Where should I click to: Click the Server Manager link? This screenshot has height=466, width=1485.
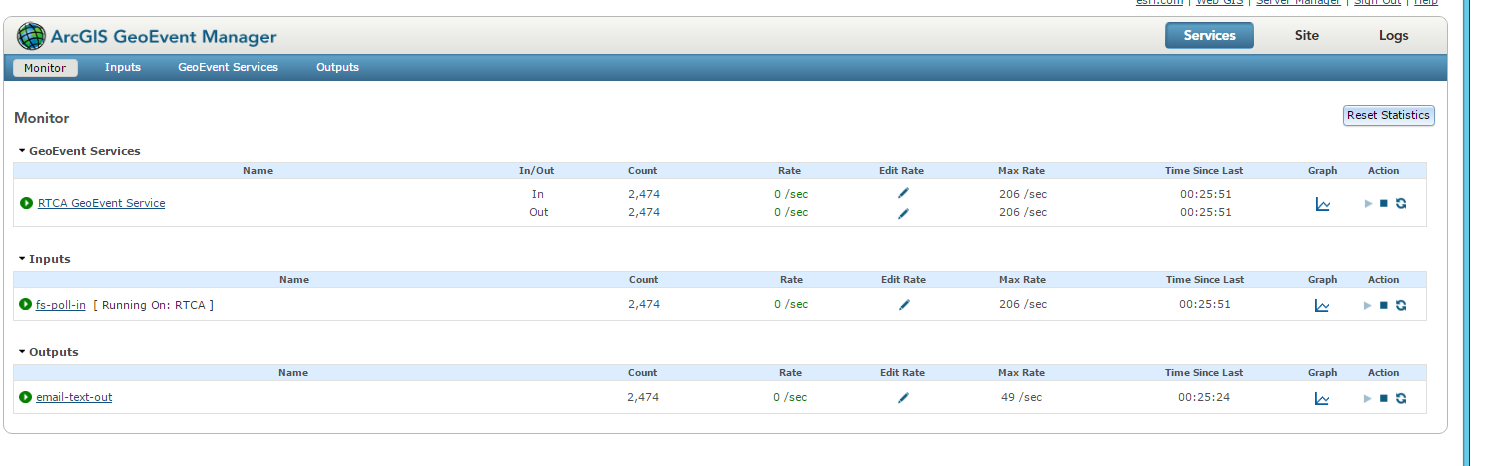1298,3
